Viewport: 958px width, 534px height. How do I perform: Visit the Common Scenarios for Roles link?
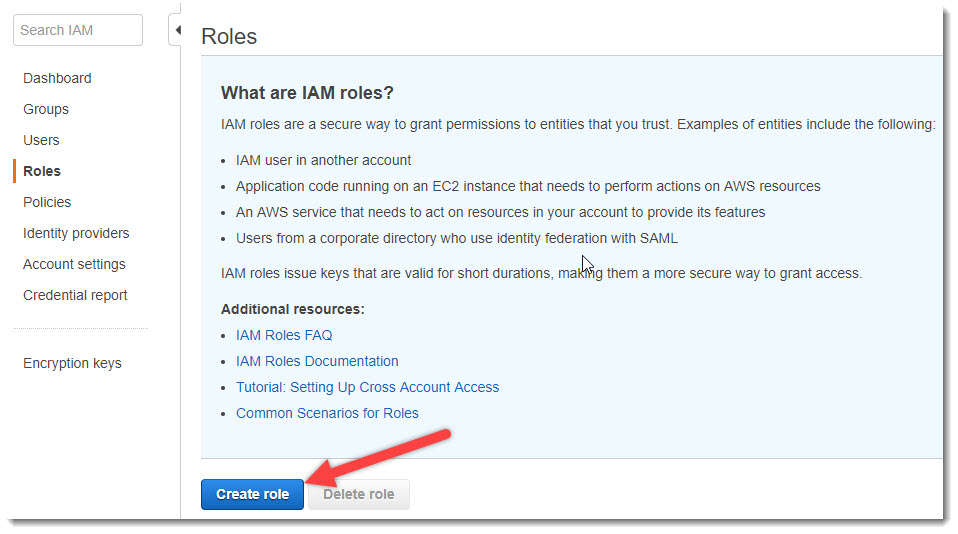[x=327, y=413]
